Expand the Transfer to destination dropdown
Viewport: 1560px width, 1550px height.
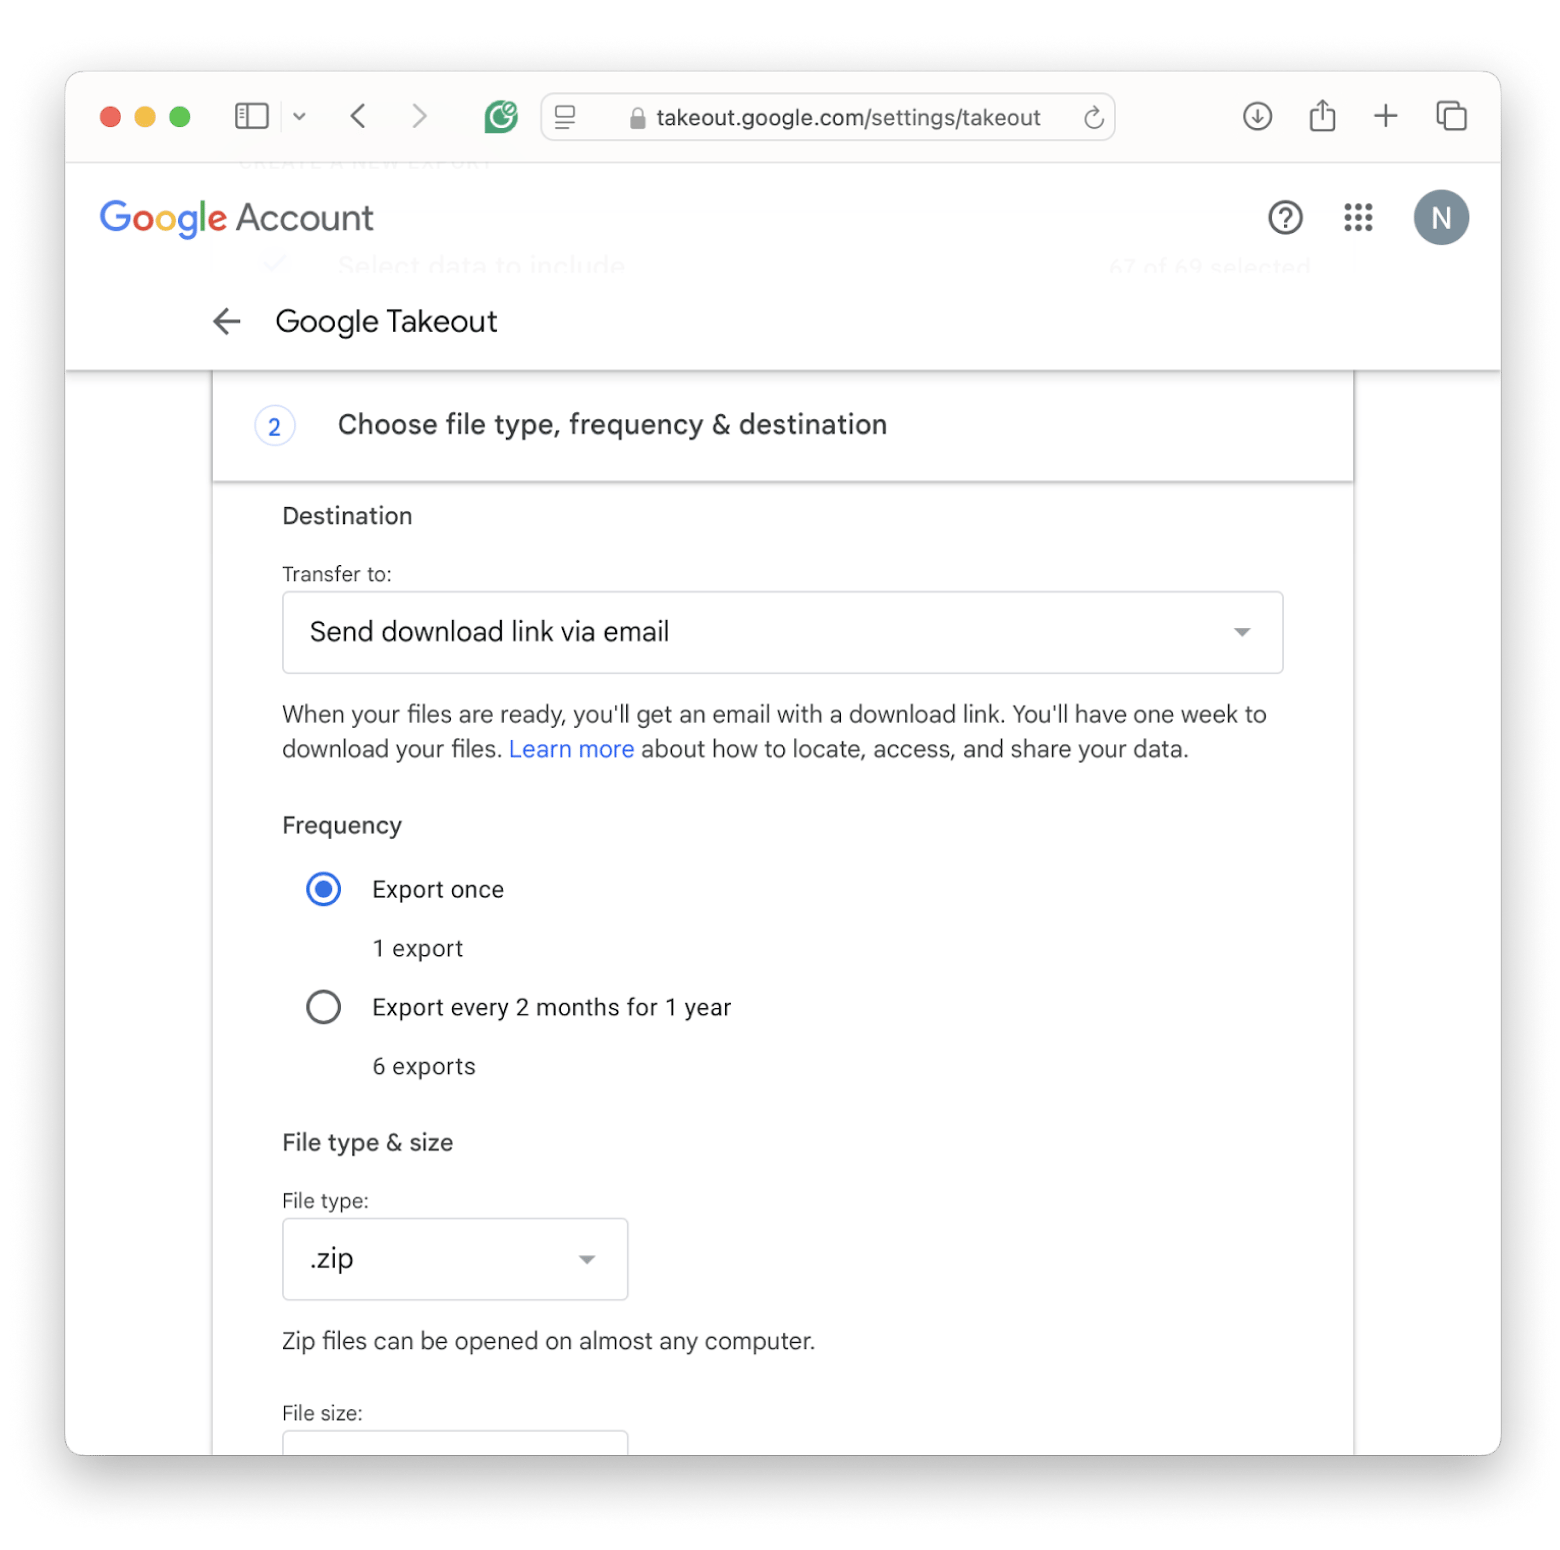click(782, 632)
